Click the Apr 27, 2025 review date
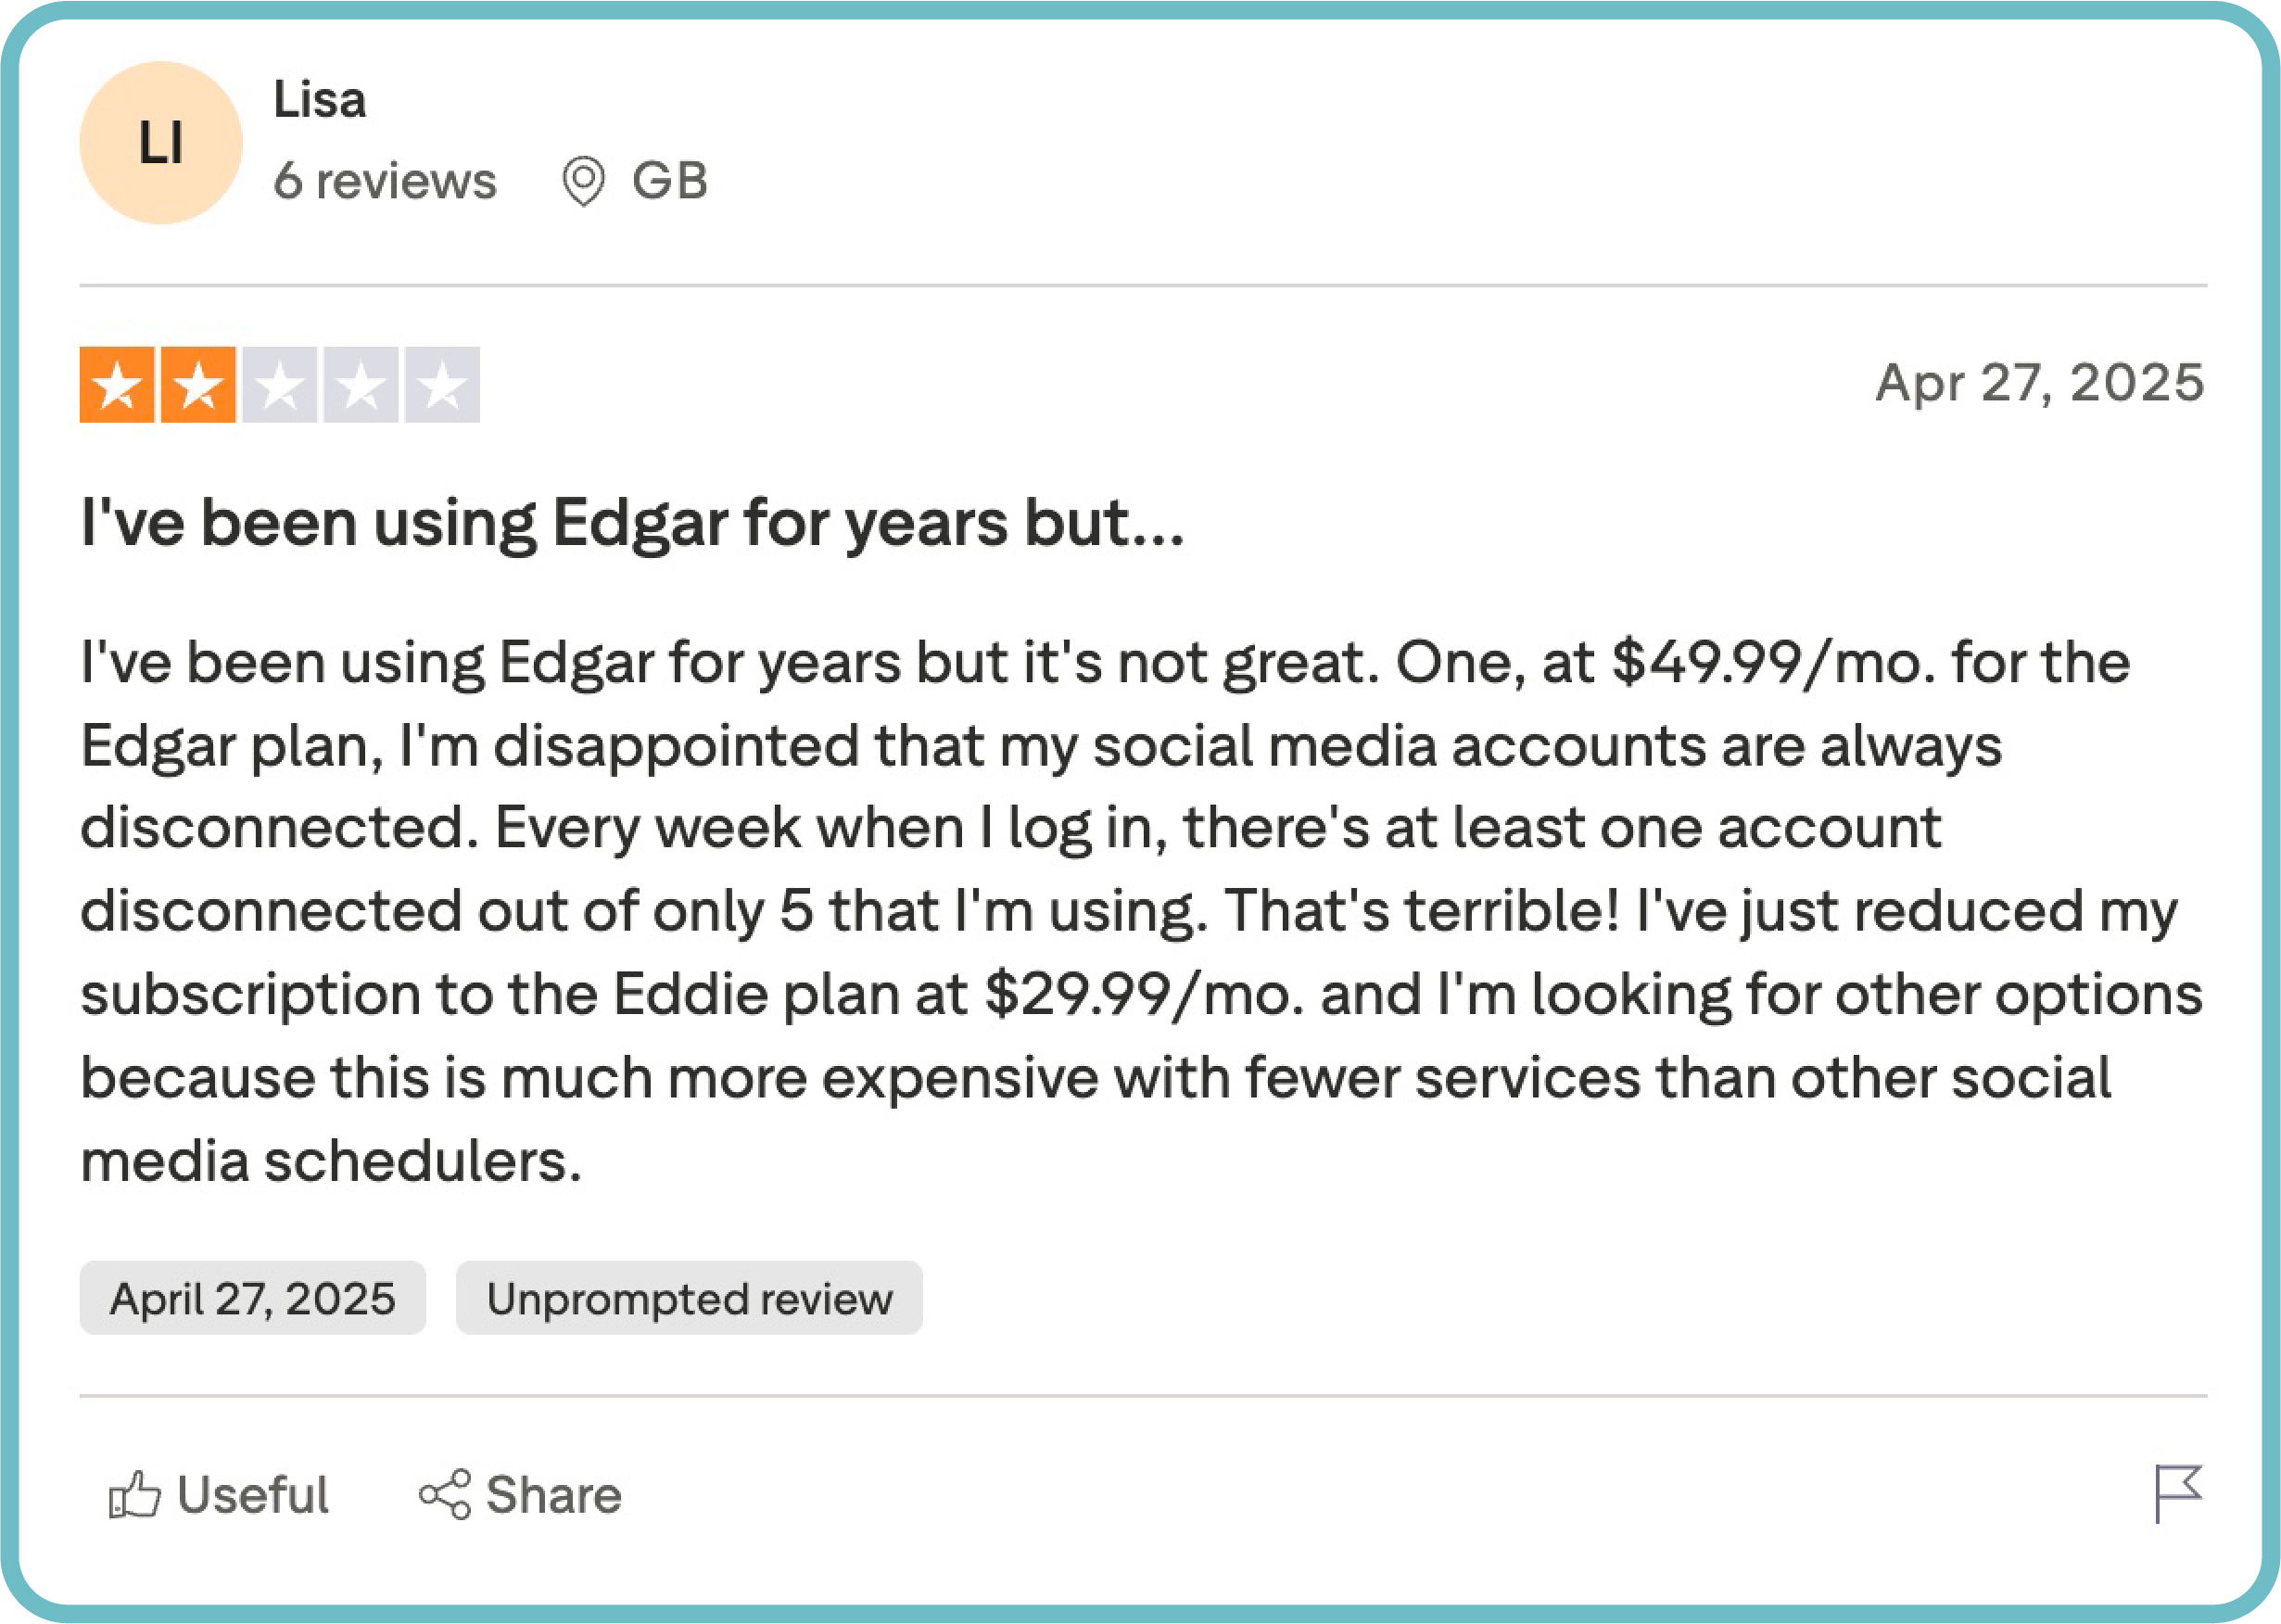2281x1624 pixels. click(x=2039, y=383)
